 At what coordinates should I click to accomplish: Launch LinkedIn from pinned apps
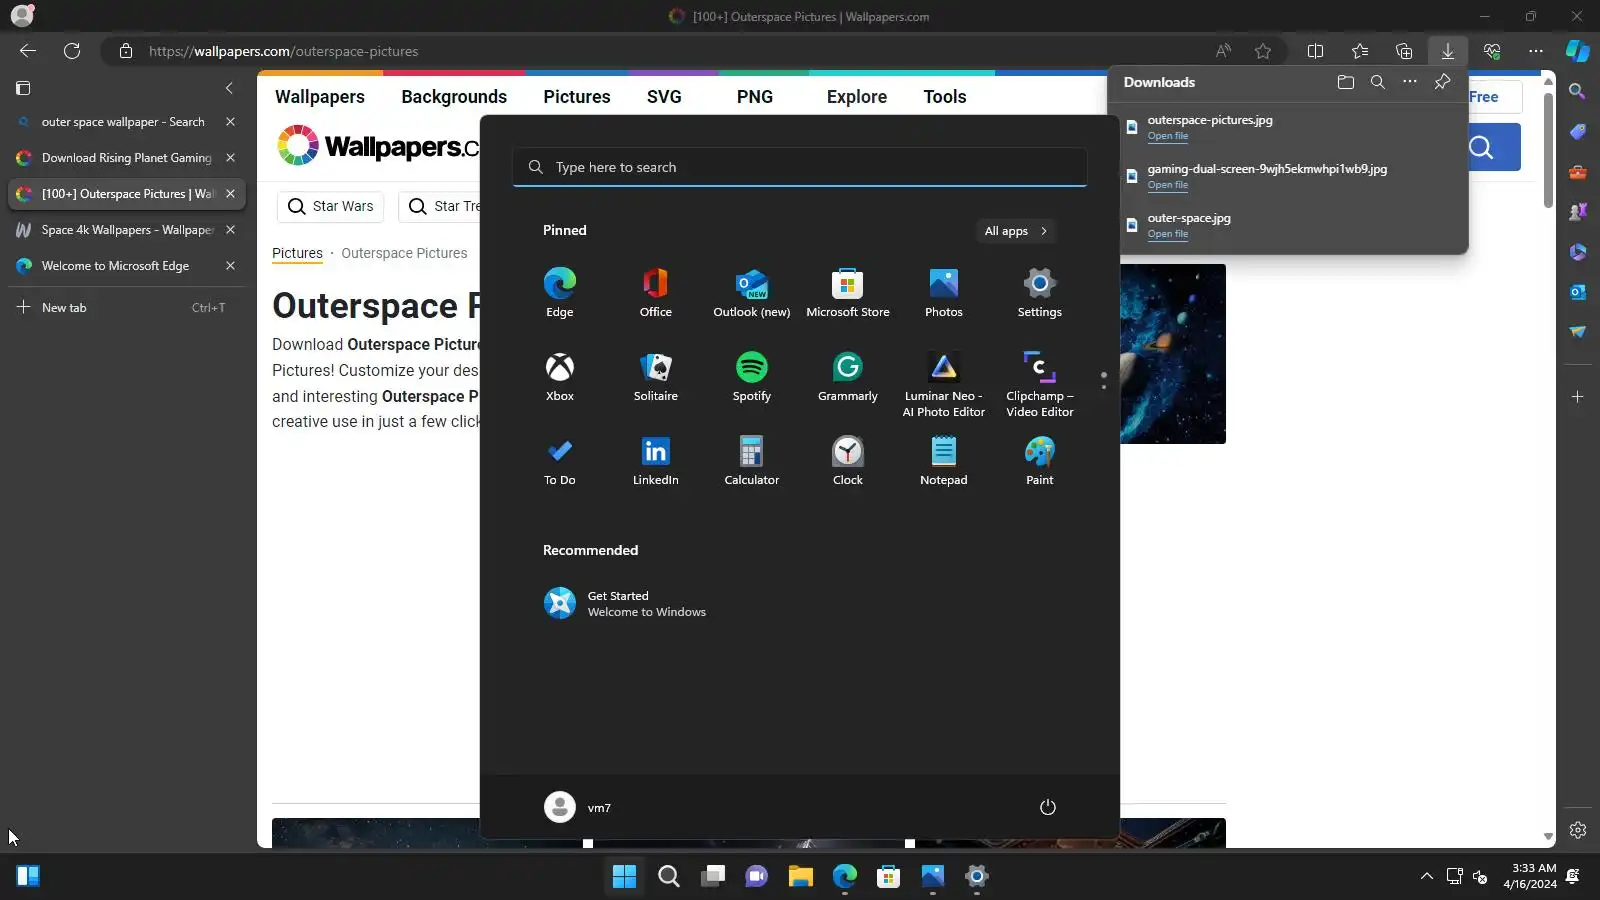click(656, 460)
